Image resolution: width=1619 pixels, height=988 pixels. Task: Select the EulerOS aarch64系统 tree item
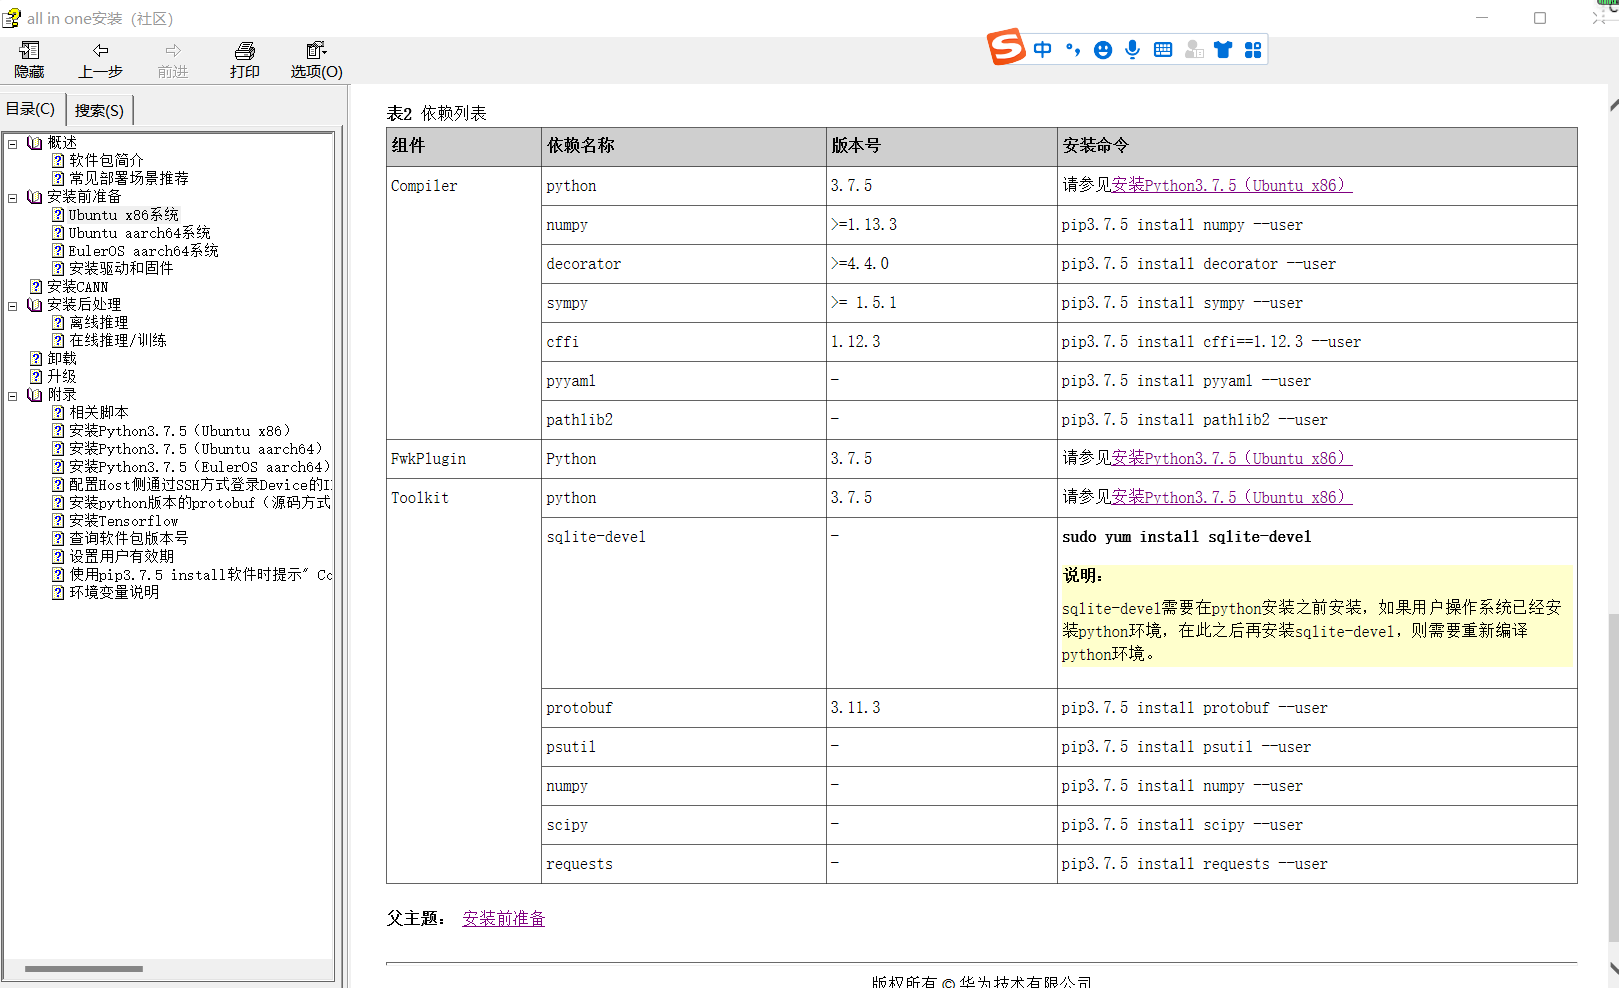[144, 250]
